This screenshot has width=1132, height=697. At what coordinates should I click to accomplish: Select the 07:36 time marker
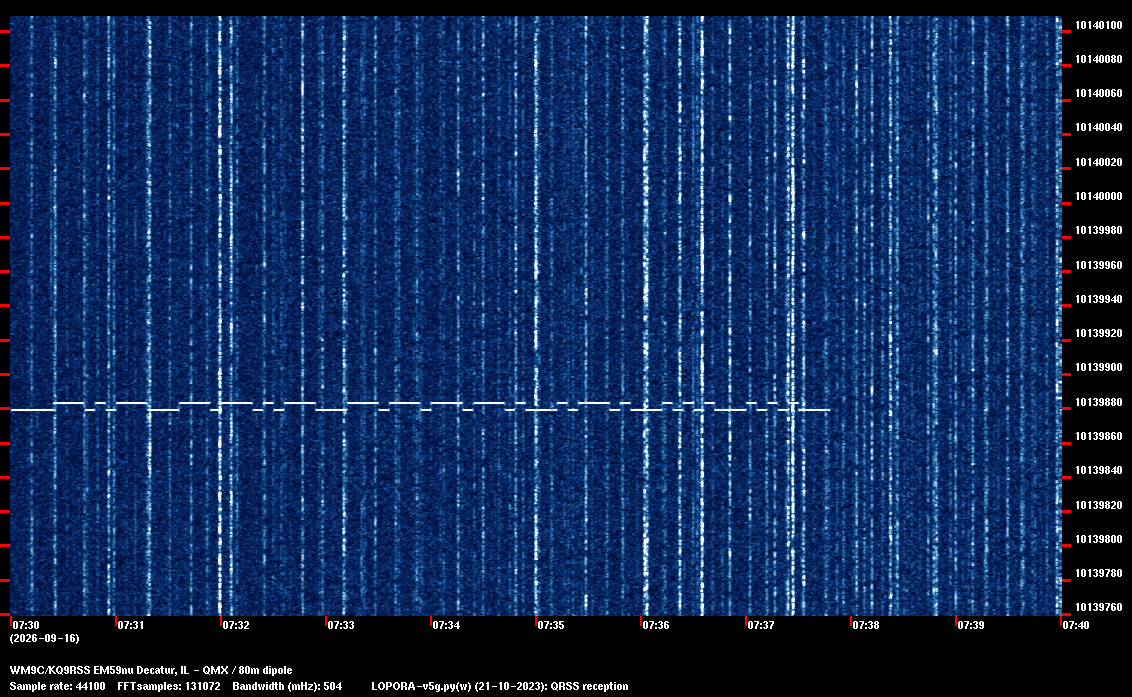(656, 625)
